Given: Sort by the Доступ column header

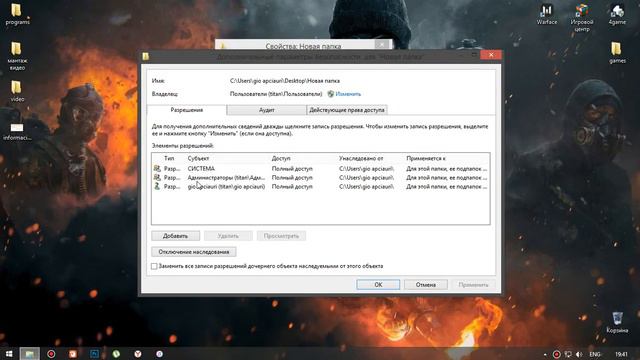Looking at the screenshot, I should pos(281,158).
